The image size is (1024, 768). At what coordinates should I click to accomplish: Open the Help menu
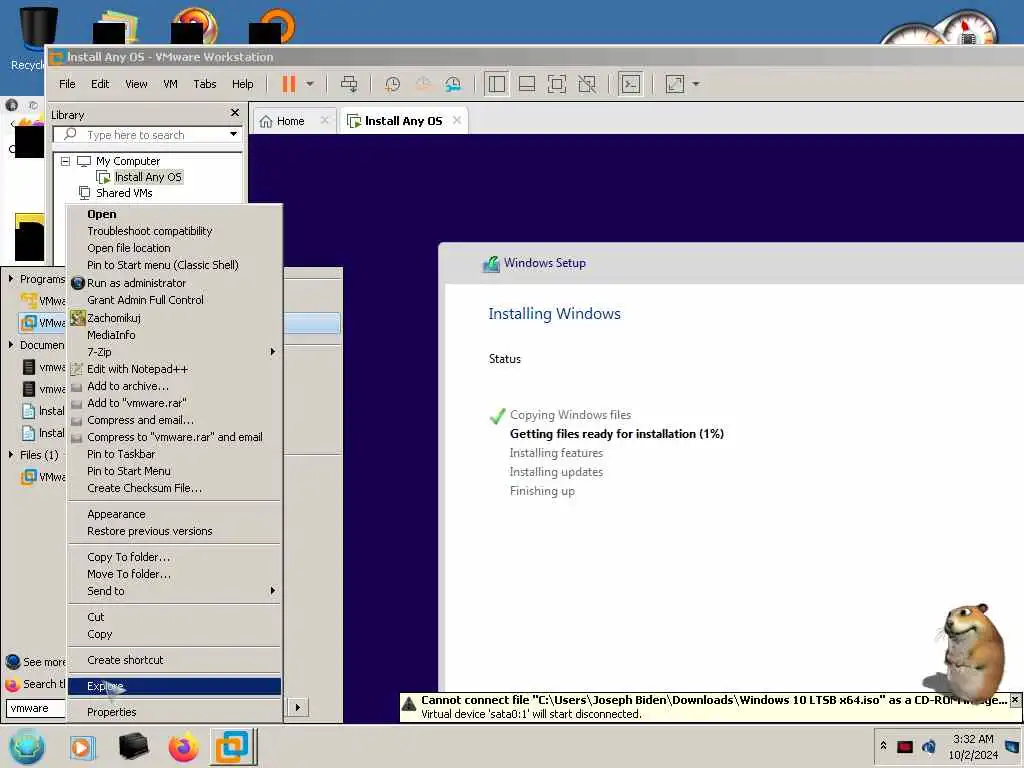coord(242,84)
